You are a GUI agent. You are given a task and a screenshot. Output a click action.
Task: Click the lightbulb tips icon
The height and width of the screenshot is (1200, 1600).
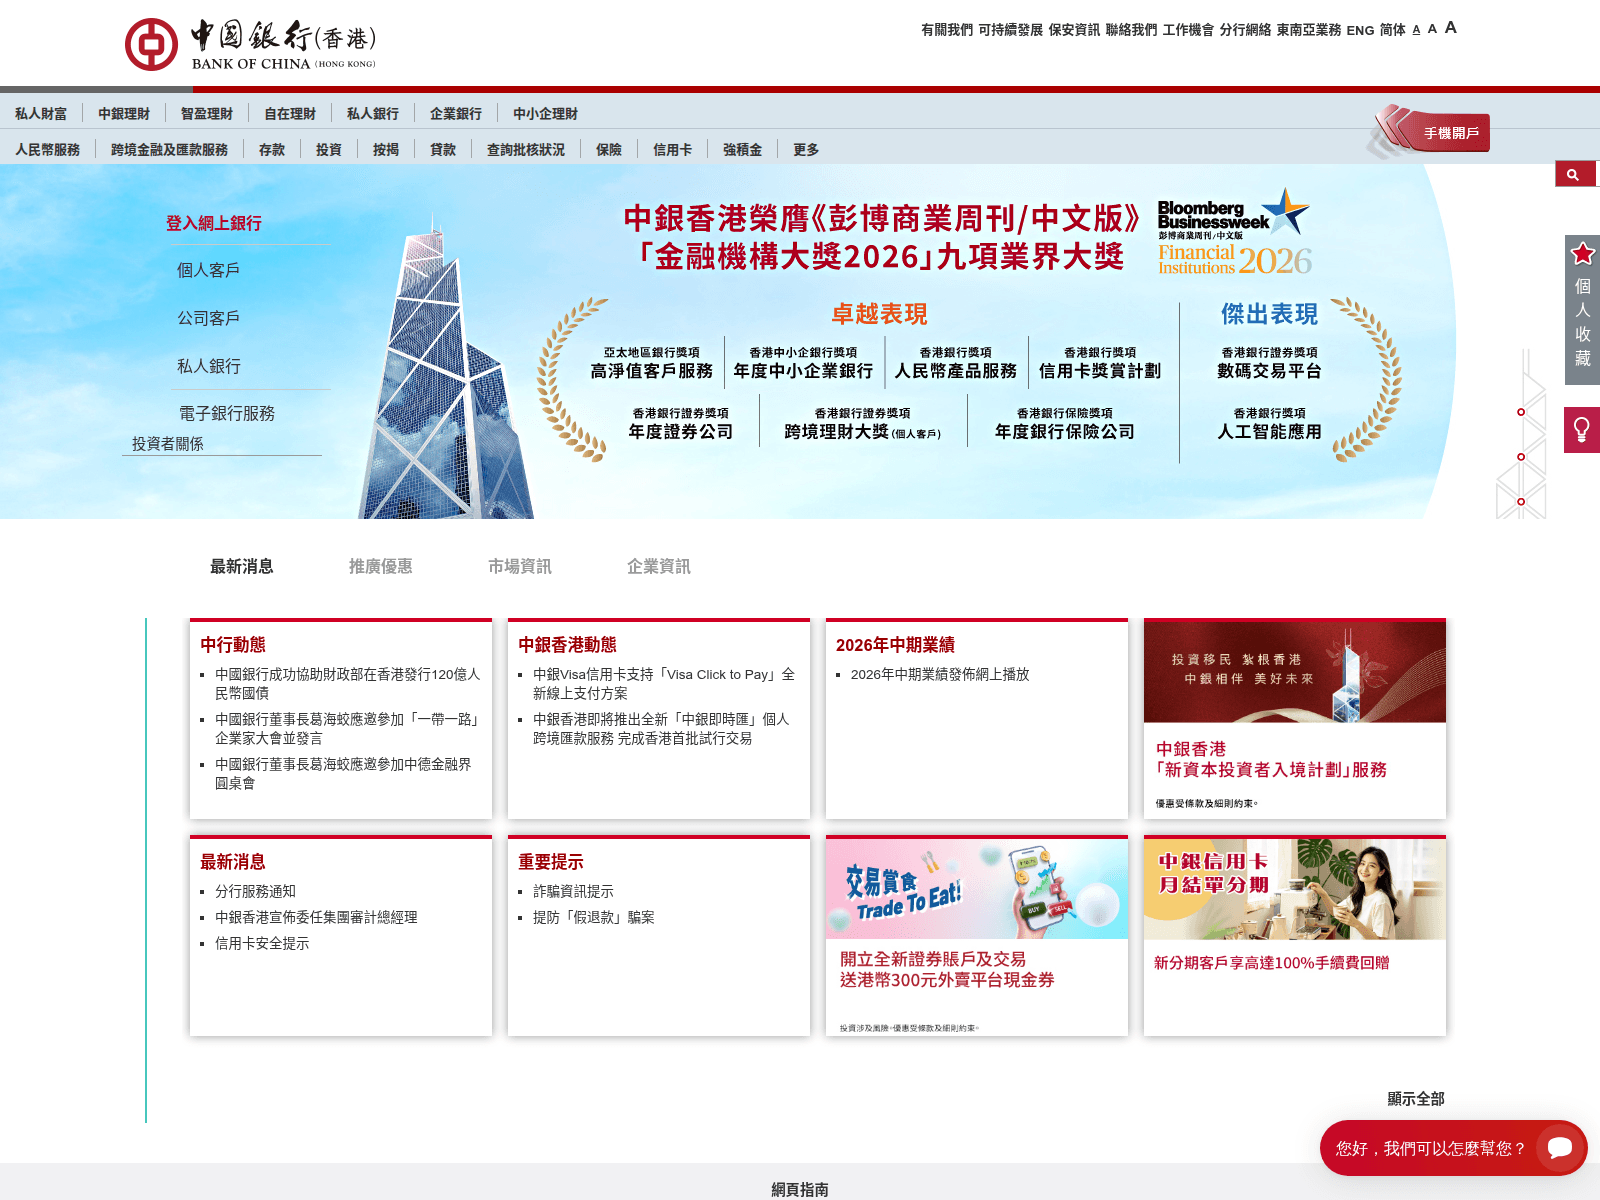[1582, 430]
